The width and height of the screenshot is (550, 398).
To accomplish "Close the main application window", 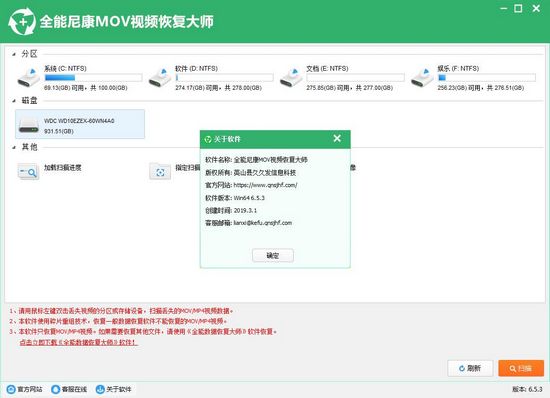I will [536, 8].
